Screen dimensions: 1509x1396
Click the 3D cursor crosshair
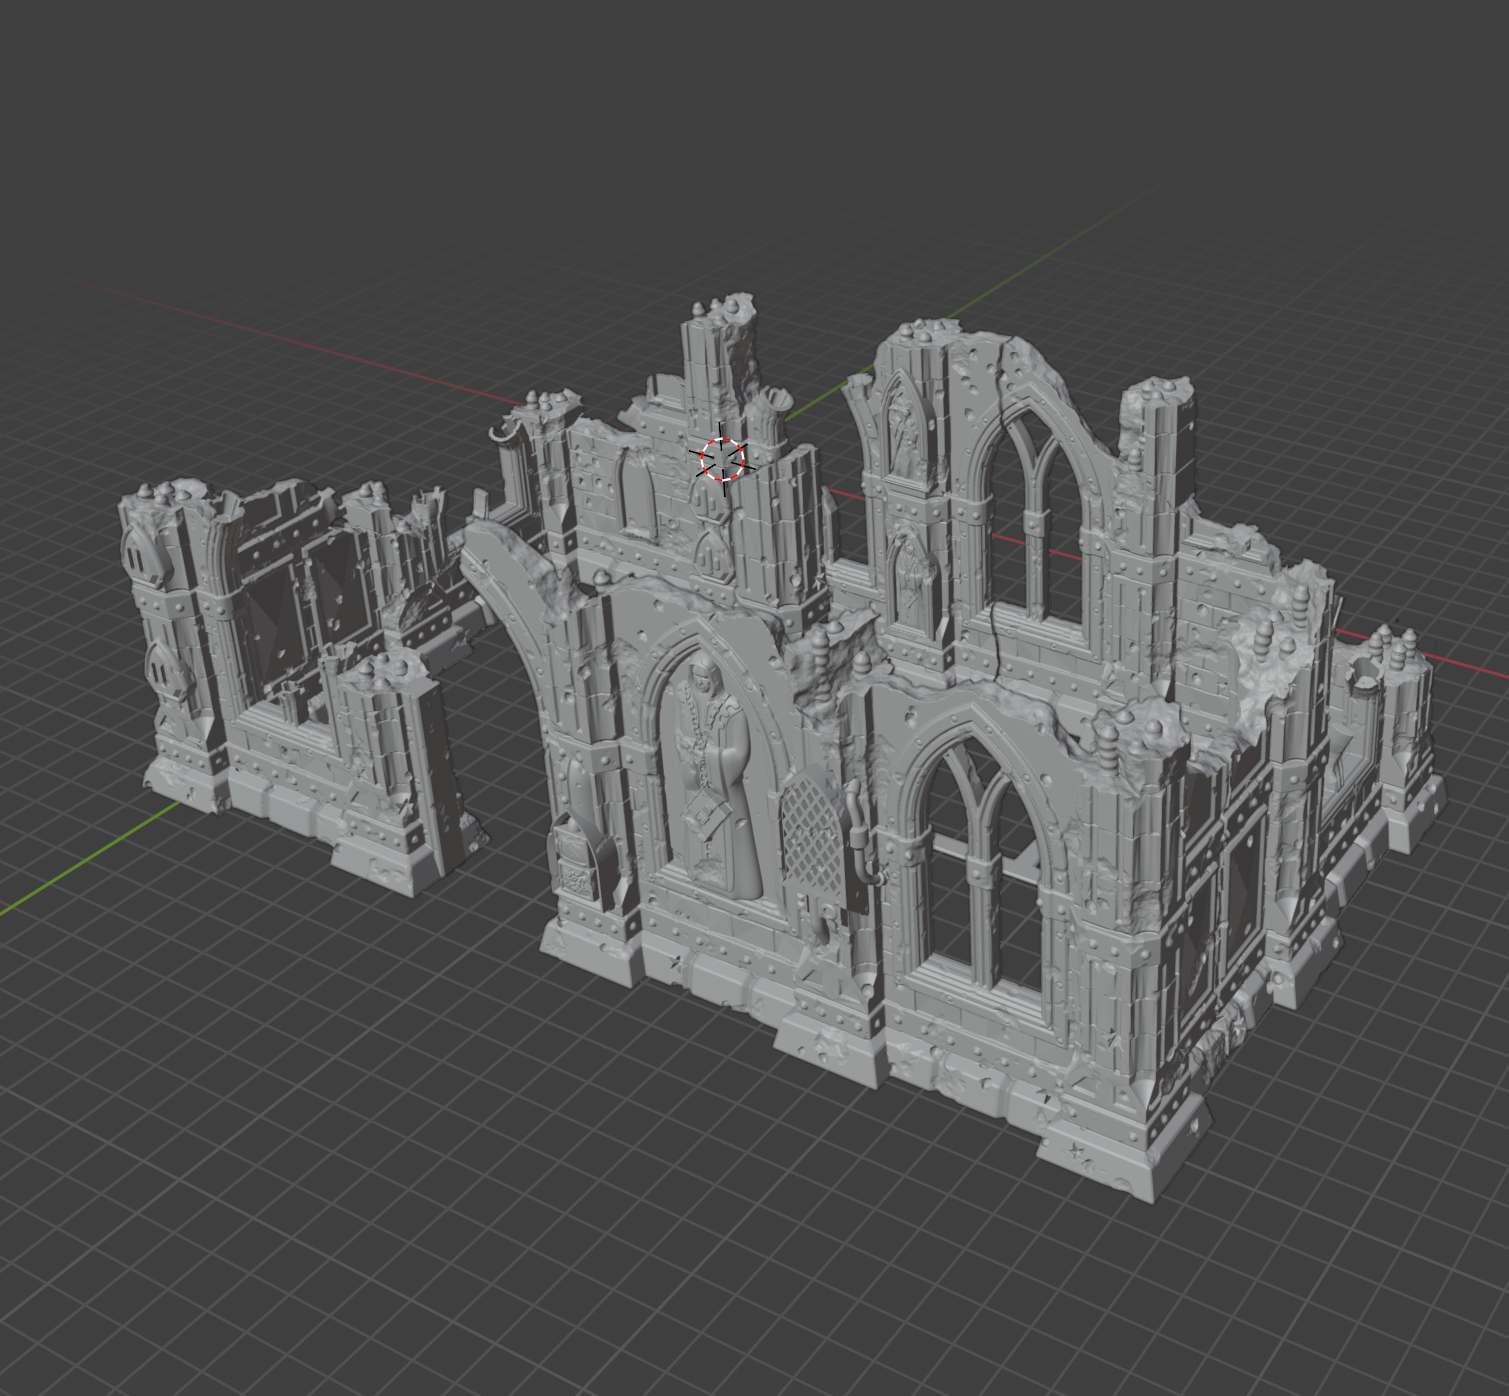723,459
